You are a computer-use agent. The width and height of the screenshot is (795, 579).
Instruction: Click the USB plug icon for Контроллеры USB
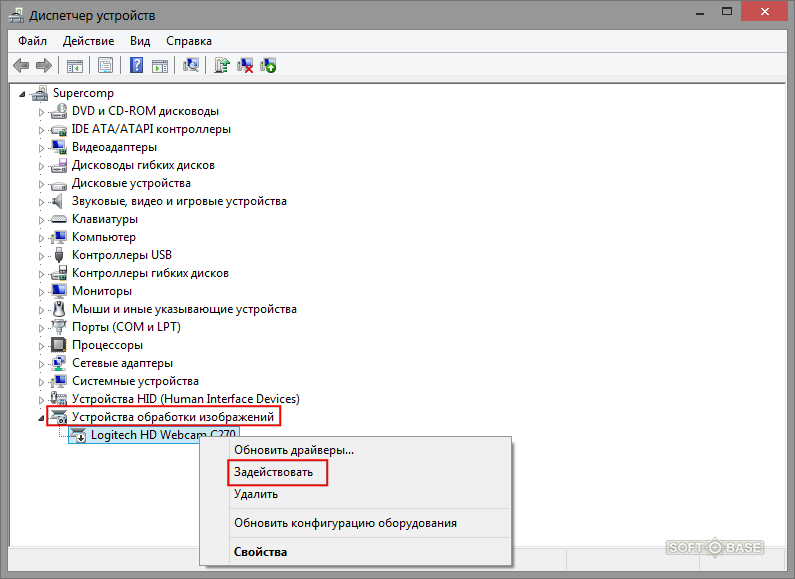59,255
